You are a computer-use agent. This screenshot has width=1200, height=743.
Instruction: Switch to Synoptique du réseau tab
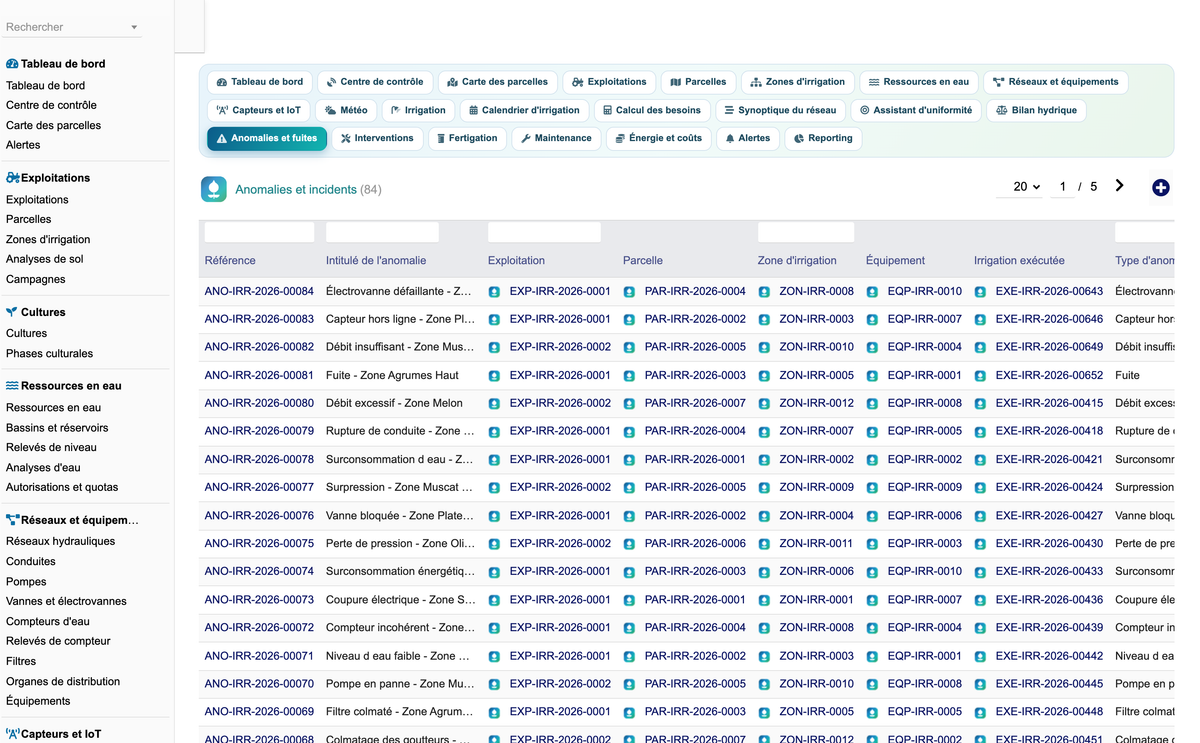(x=780, y=110)
